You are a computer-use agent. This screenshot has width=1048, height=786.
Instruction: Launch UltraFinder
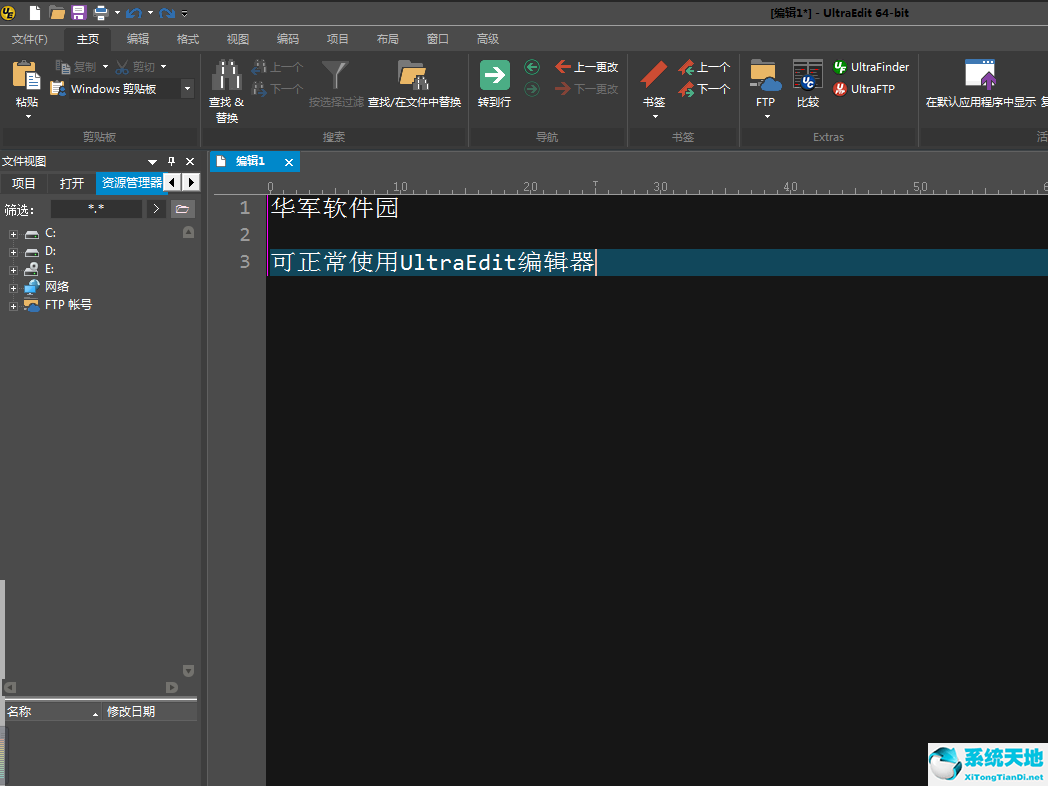point(871,67)
